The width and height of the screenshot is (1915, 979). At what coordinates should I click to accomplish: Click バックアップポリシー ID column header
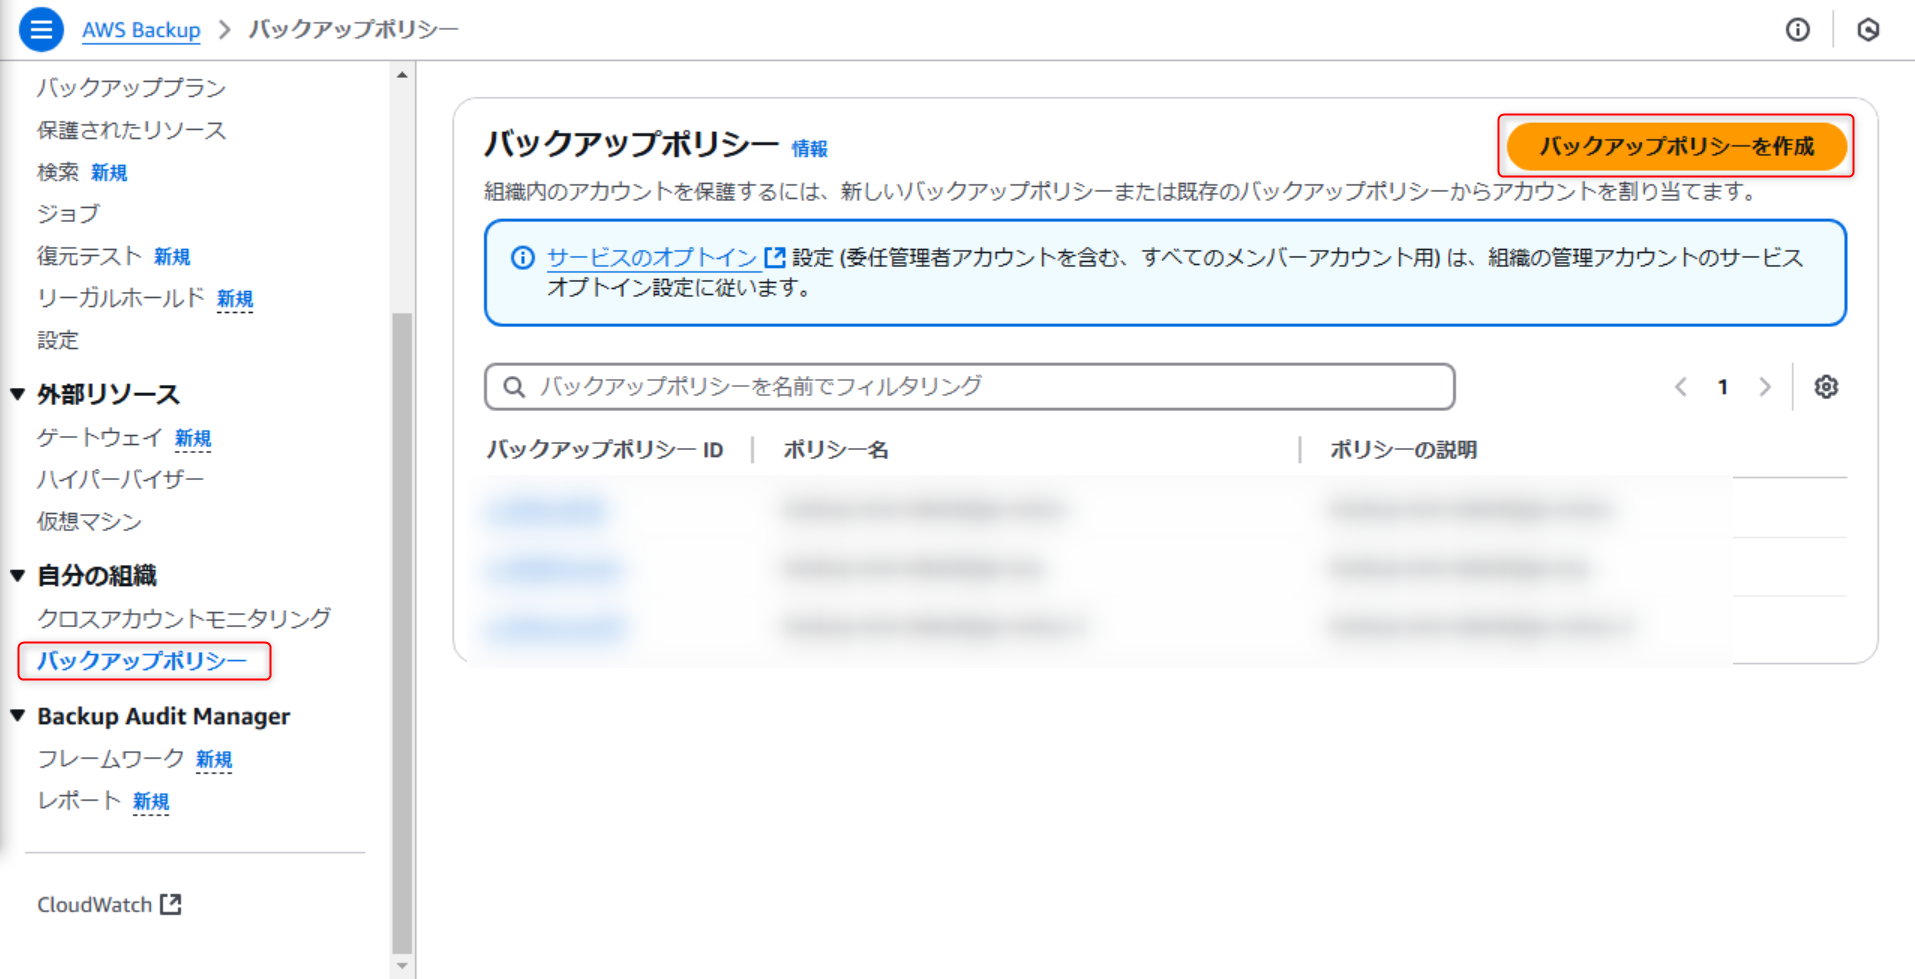point(604,450)
